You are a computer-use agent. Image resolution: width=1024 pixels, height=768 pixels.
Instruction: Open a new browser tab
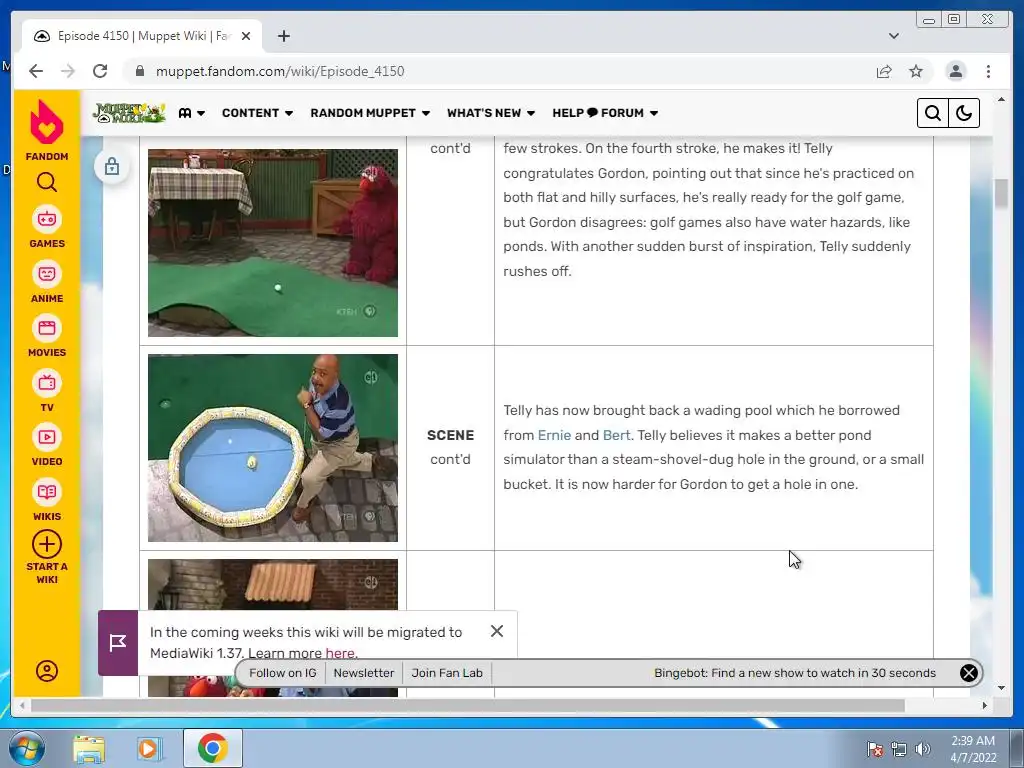pos(283,36)
